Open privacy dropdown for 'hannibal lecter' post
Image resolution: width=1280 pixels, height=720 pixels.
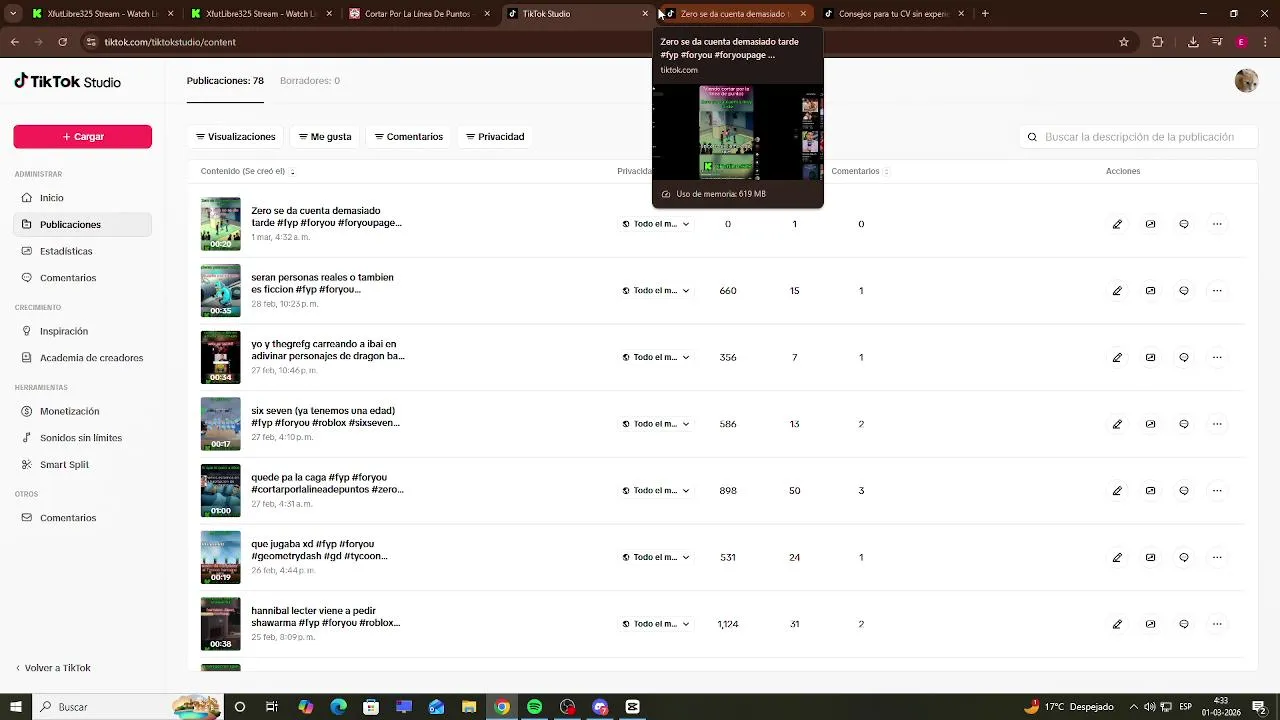click(x=656, y=624)
